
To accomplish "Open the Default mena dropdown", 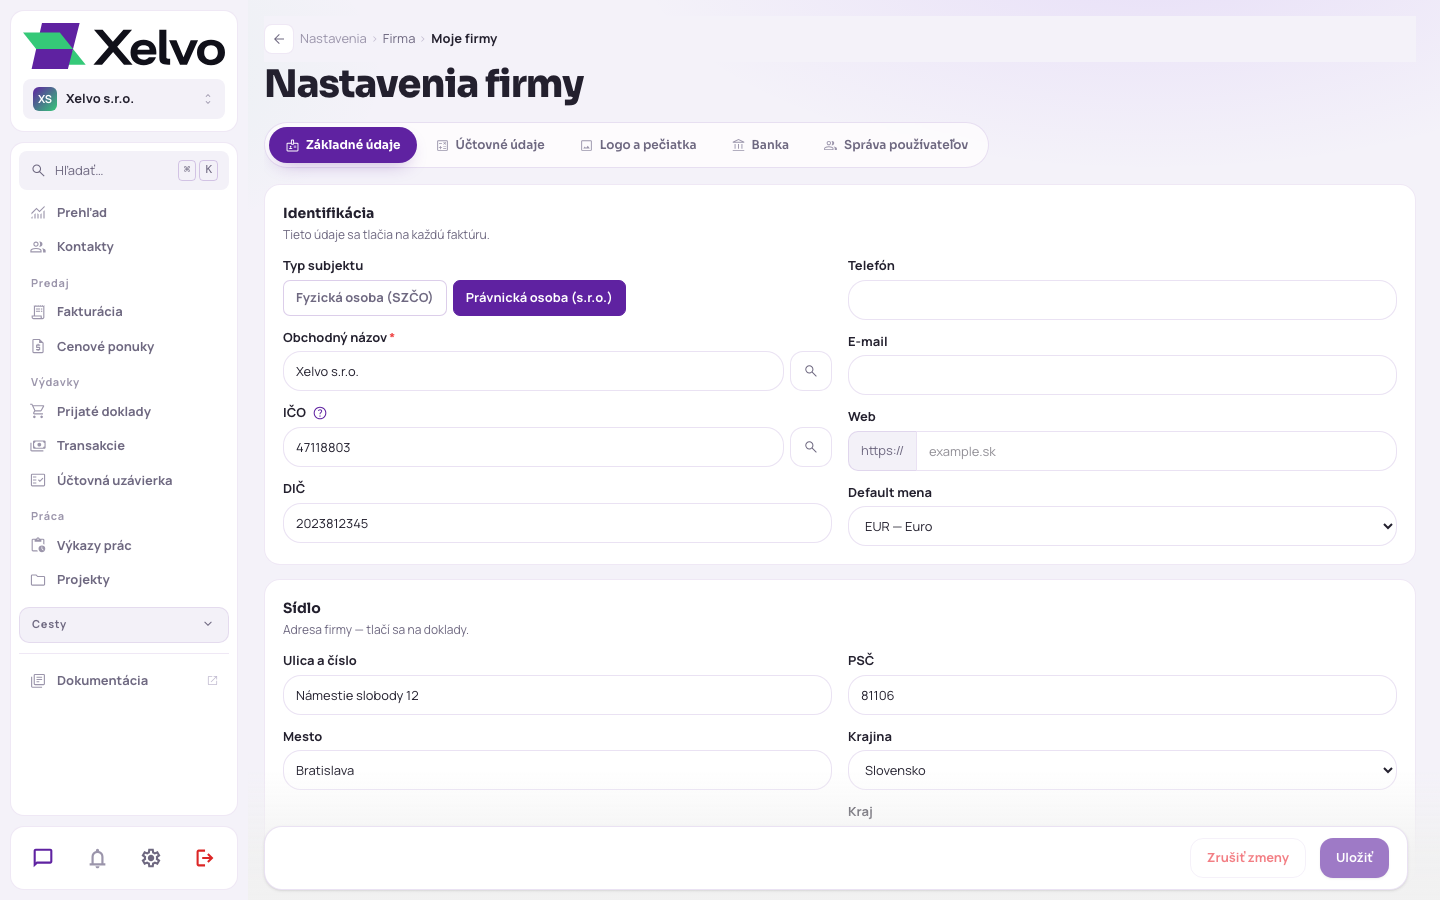I will pos(1122,526).
